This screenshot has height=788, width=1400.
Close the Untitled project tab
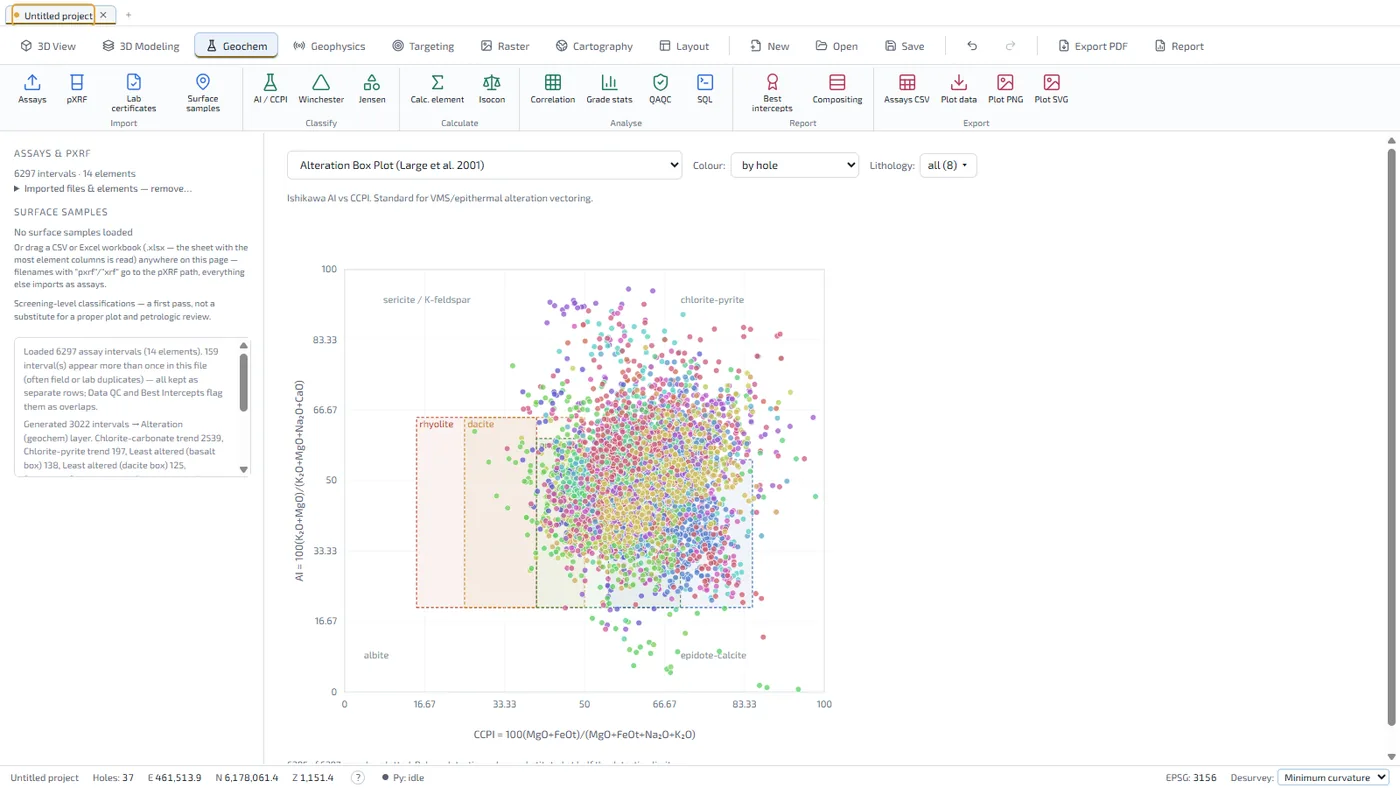tap(103, 15)
